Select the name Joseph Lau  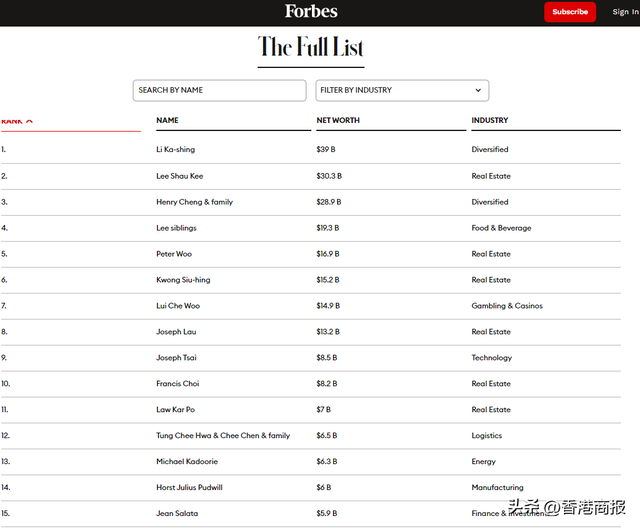pyautogui.click(x=176, y=332)
